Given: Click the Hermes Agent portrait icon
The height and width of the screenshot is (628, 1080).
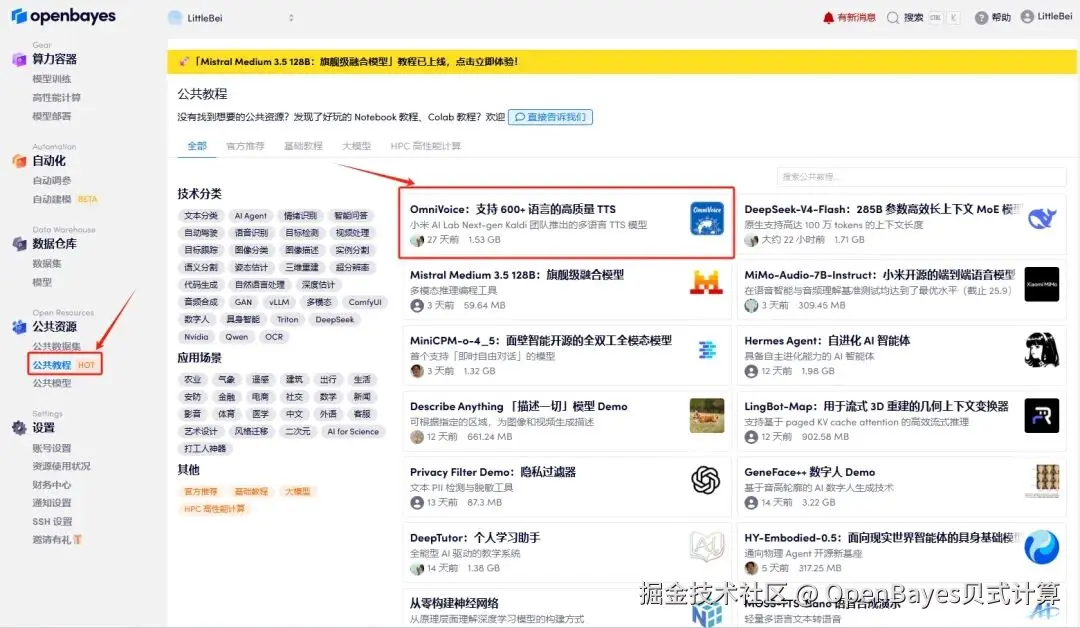Looking at the screenshot, I should (x=1041, y=350).
